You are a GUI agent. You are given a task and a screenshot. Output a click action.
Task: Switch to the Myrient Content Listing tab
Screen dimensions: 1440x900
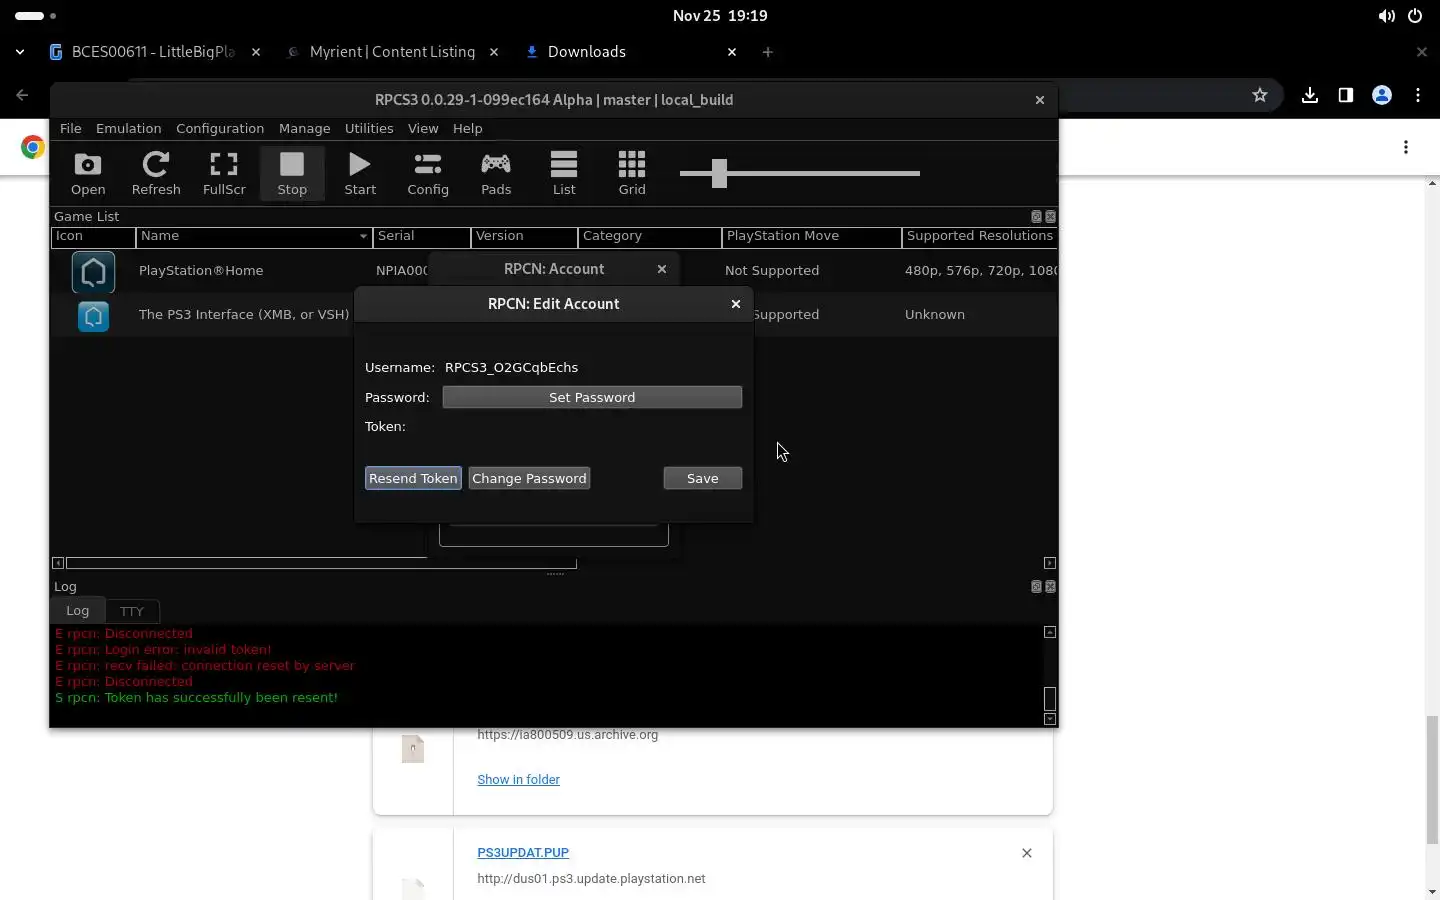pos(392,52)
